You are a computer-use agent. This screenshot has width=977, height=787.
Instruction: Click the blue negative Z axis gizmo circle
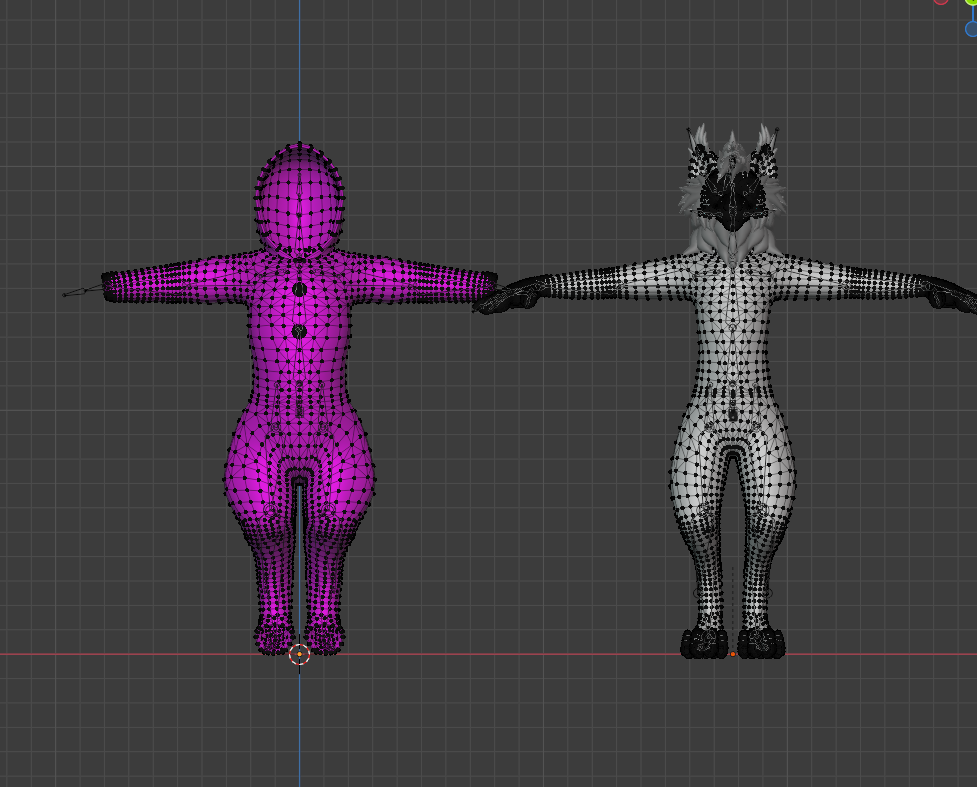click(x=971, y=29)
